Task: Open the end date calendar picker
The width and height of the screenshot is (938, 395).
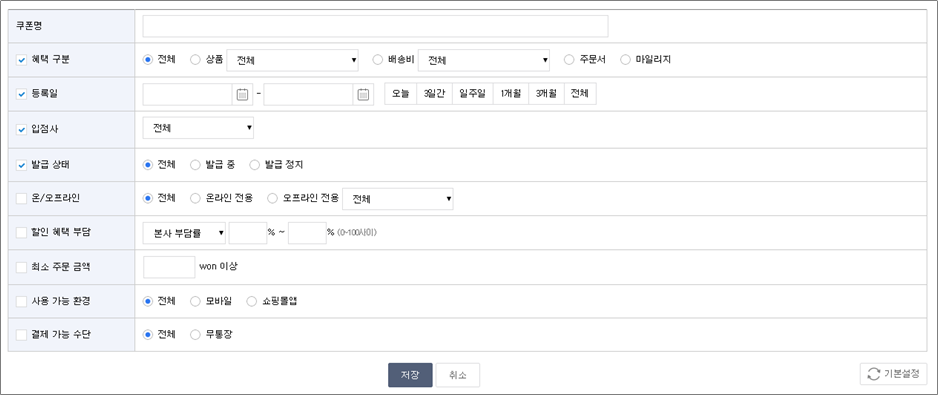Action: [x=363, y=95]
